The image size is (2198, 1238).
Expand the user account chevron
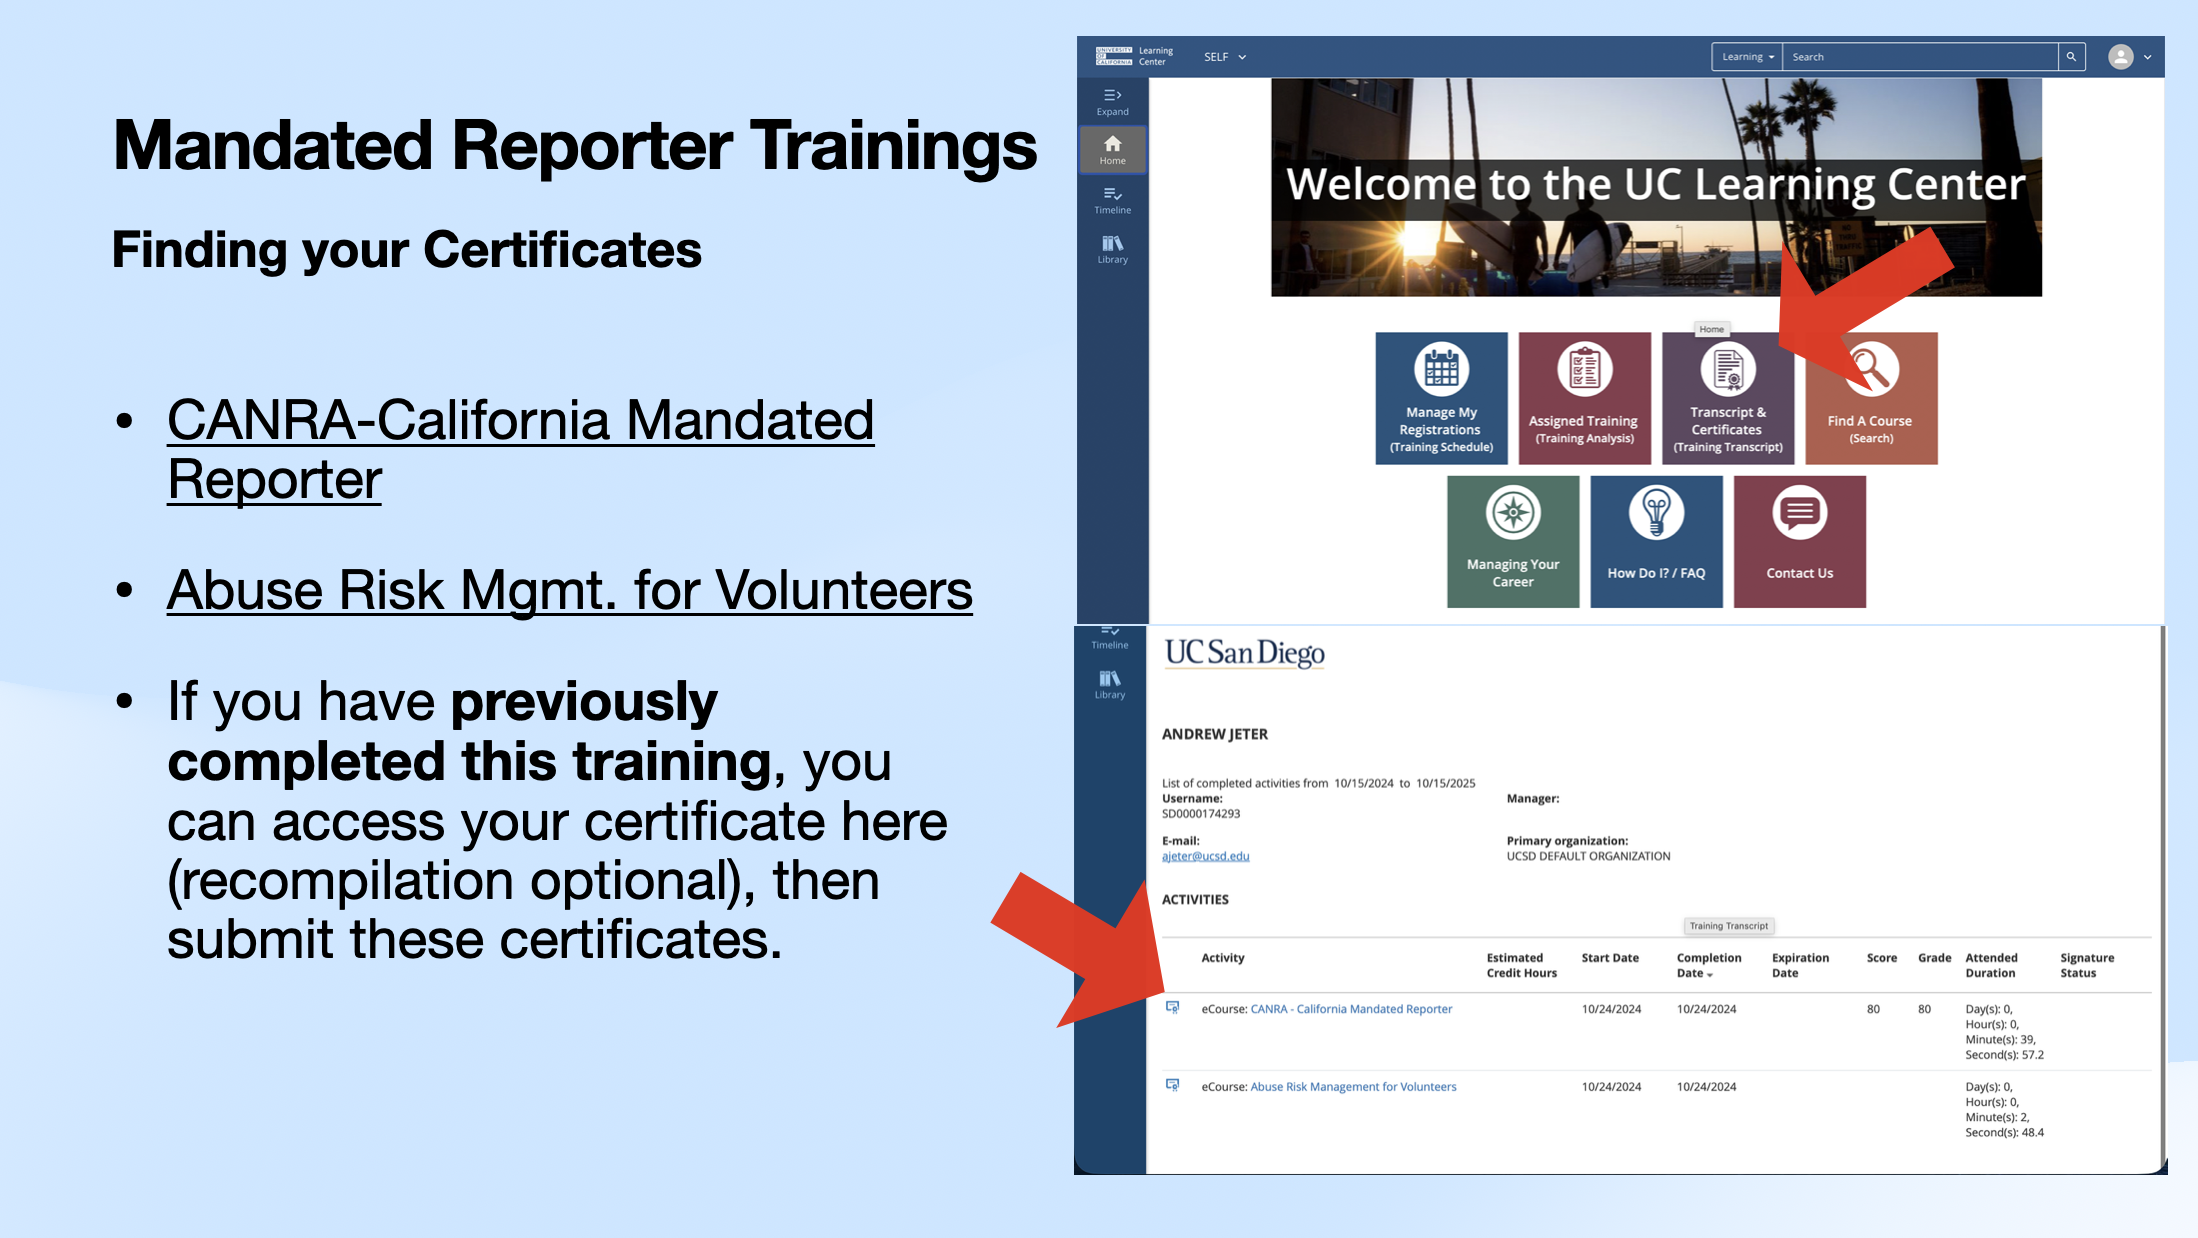click(x=2146, y=56)
